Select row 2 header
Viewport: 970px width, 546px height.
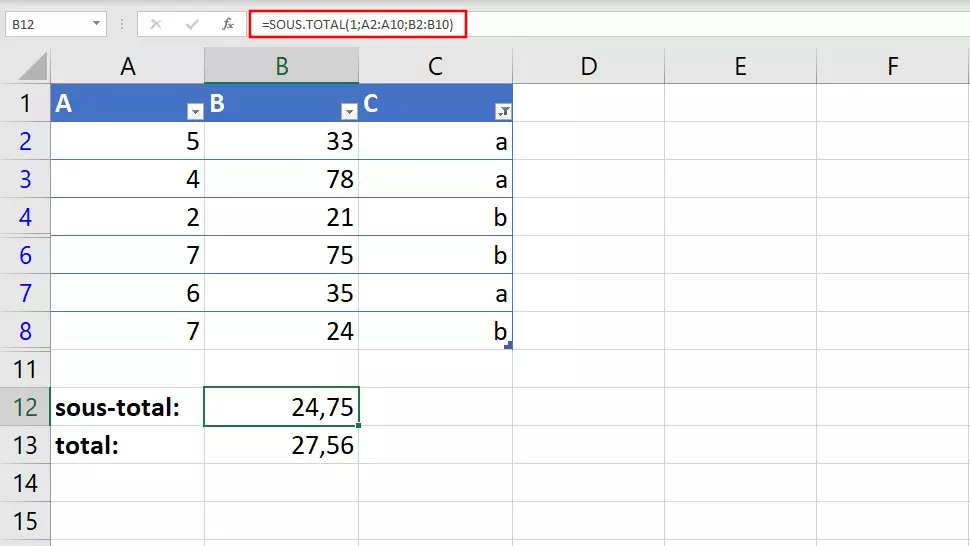point(25,142)
